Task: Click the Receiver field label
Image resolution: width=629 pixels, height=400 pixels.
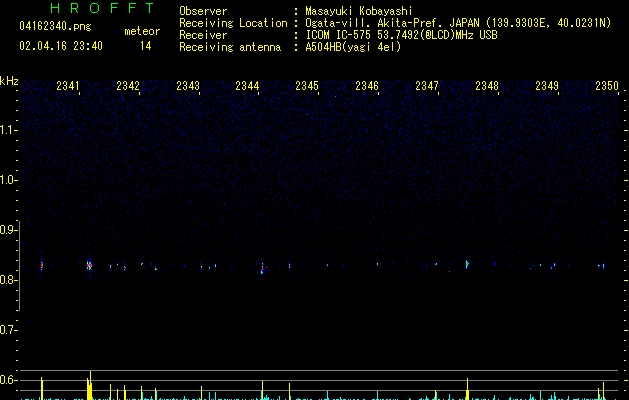Action: [x=203, y=35]
